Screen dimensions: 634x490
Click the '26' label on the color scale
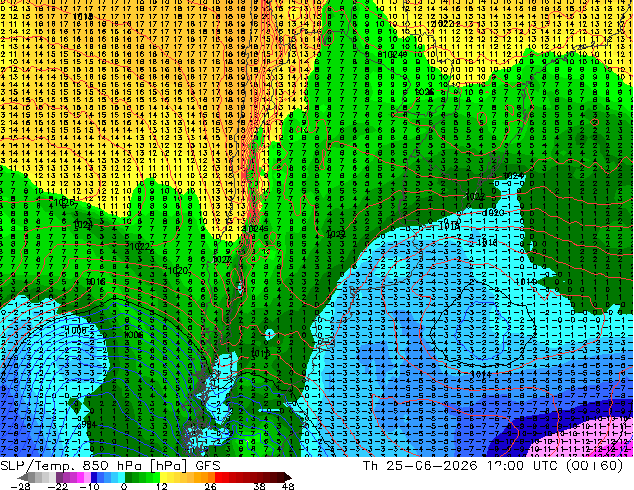coord(210,486)
